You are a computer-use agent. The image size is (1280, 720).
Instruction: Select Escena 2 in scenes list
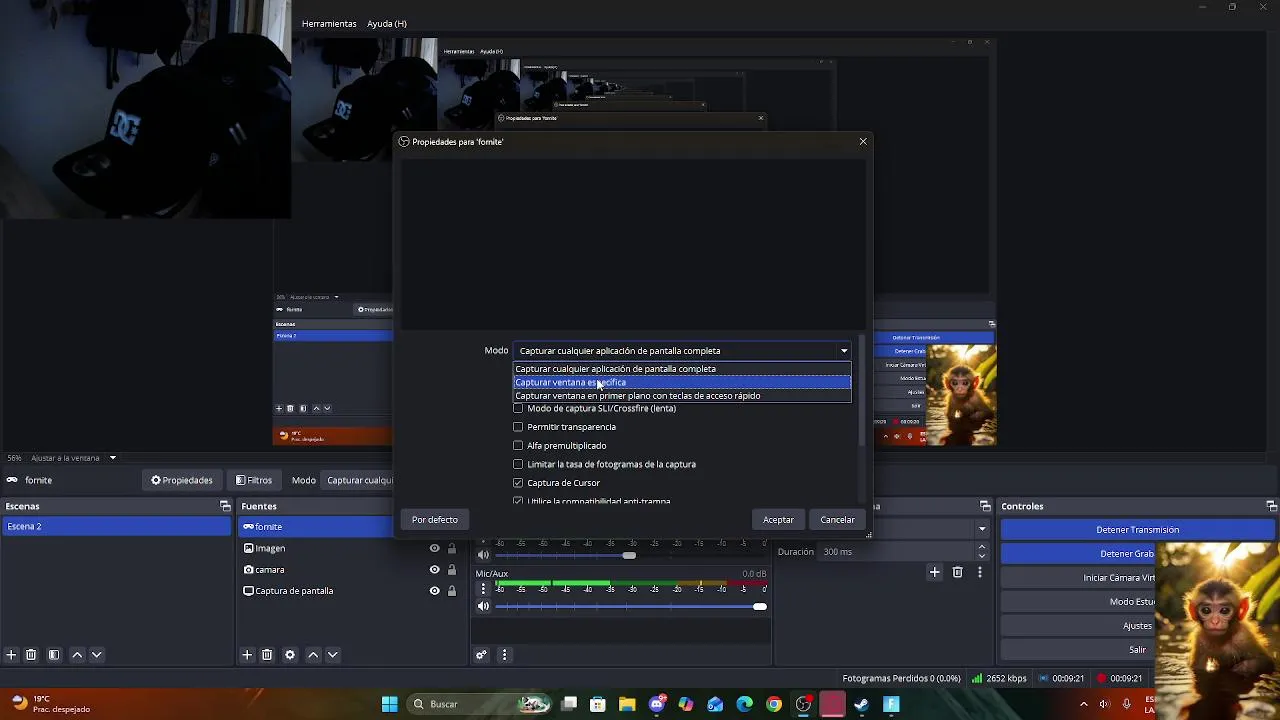point(116,526)
